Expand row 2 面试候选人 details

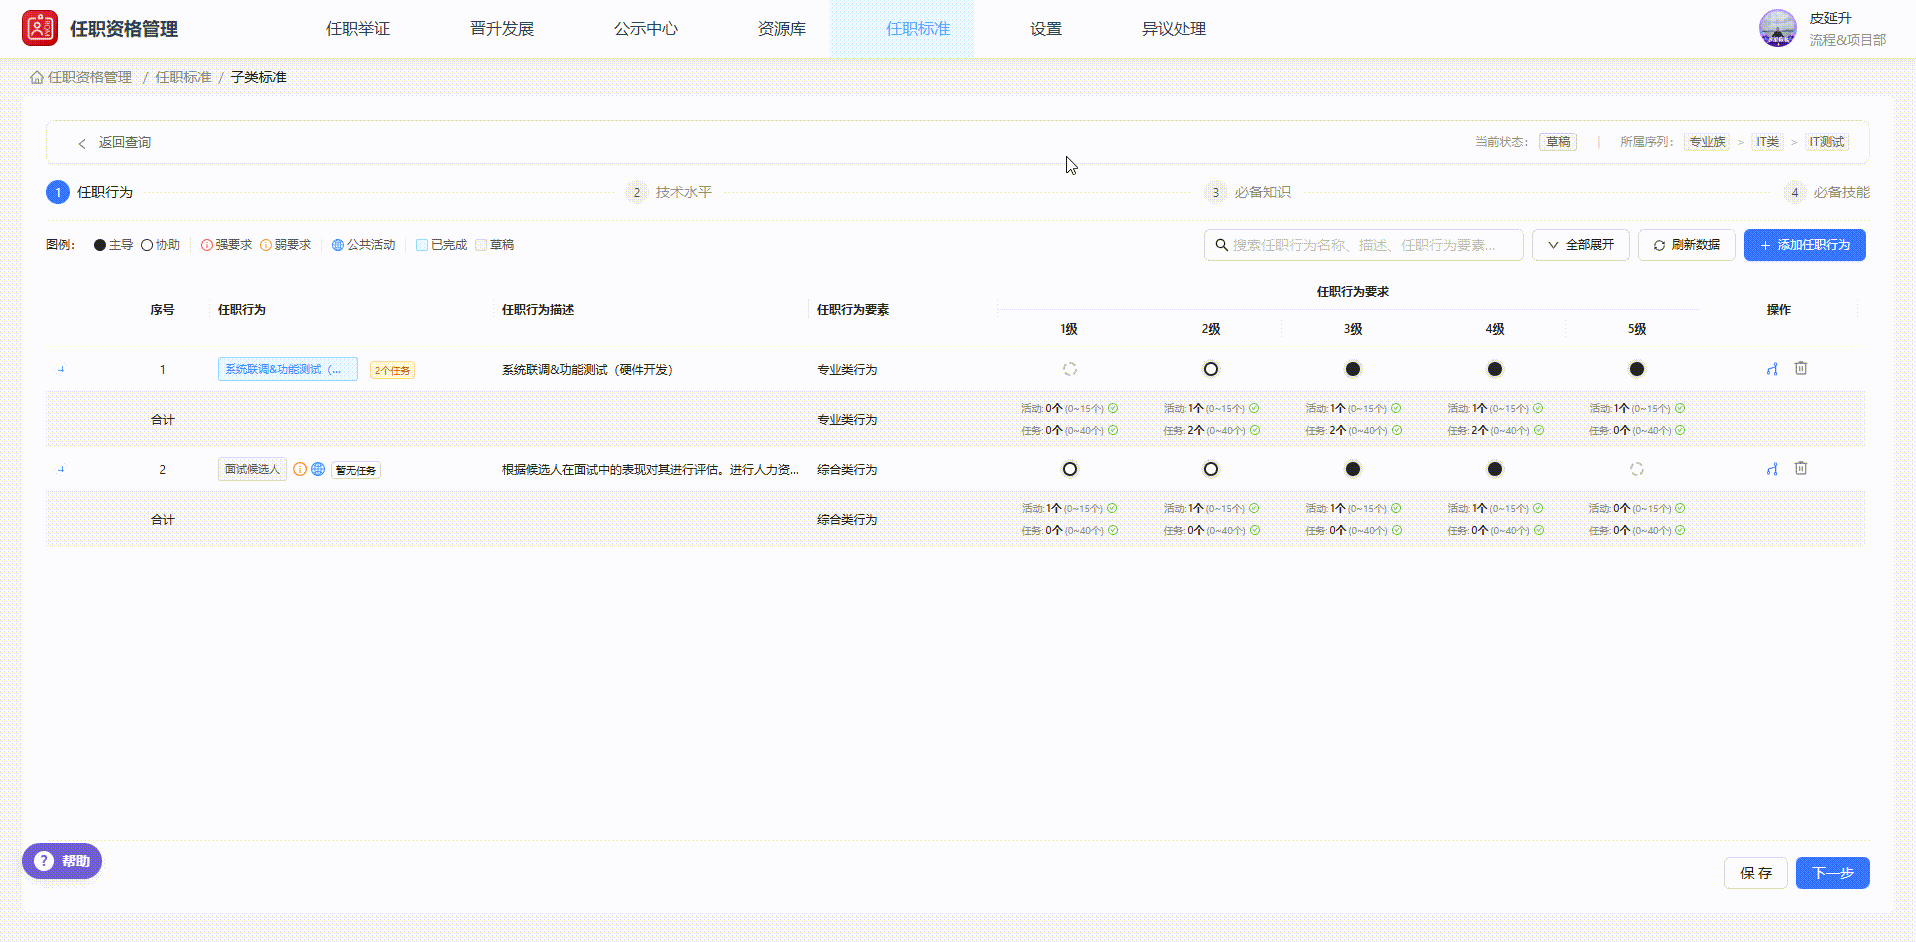[x=61, y=469]
